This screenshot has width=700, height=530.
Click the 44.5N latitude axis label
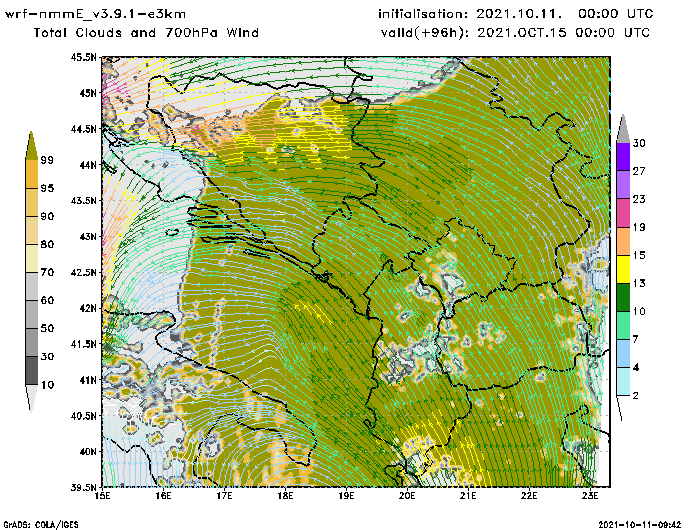(83, 129)
